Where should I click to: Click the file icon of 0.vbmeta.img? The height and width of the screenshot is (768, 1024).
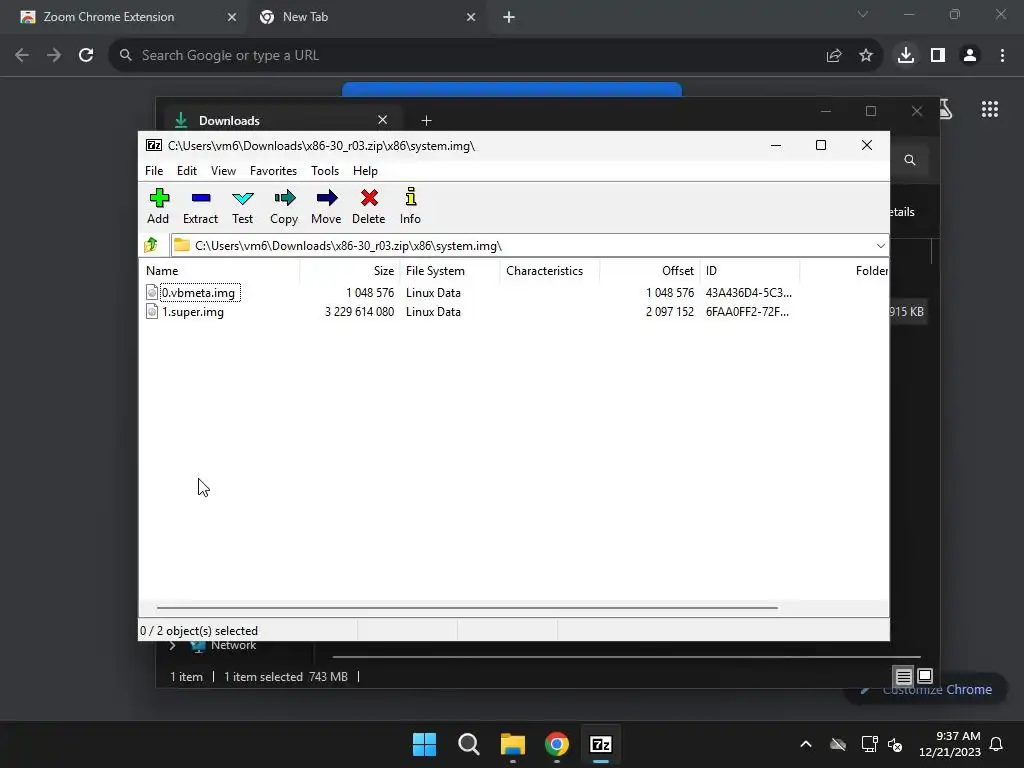[x=152, y=293]
